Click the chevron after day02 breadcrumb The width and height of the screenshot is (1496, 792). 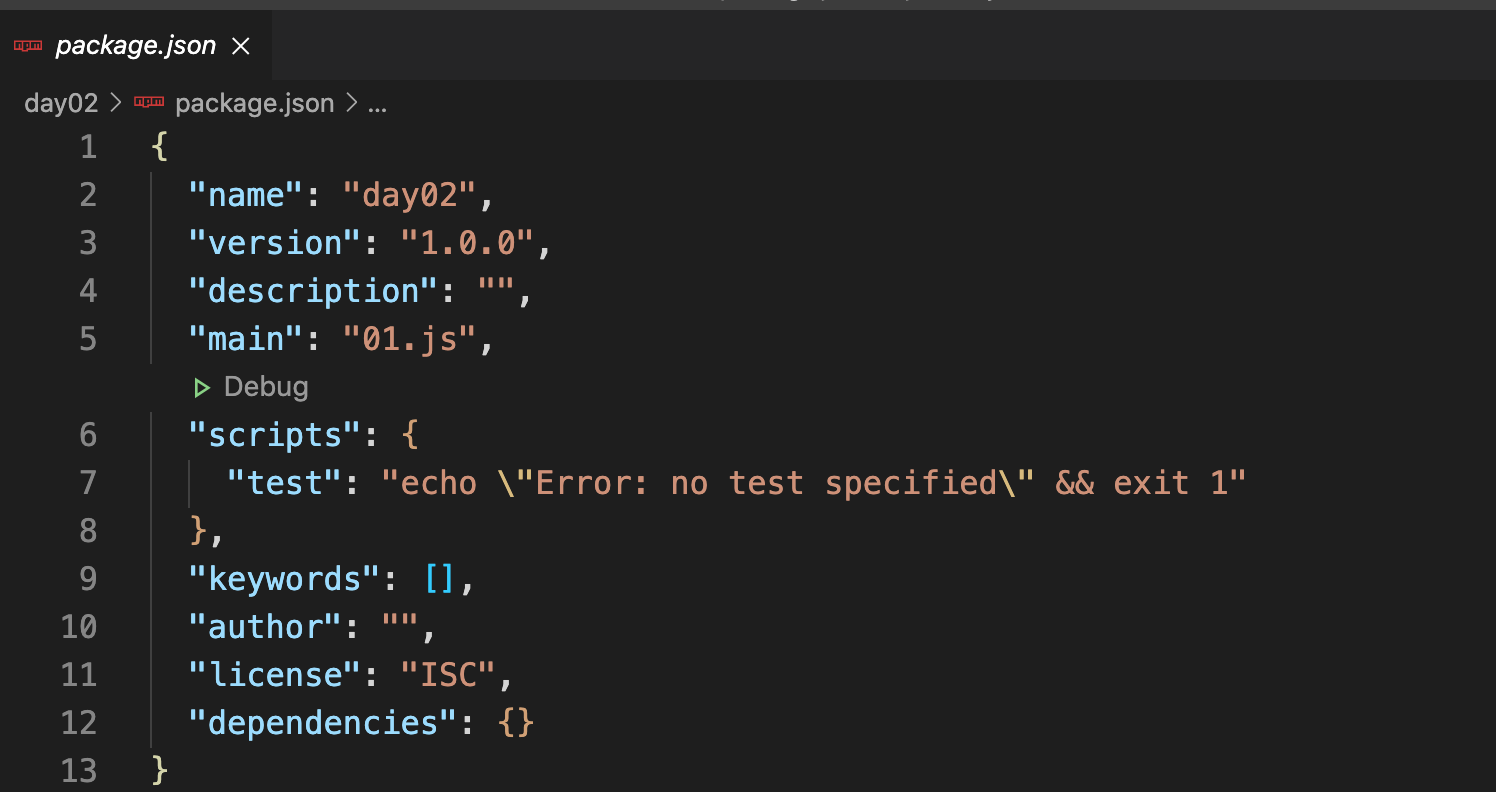click(x=115, y=103)
